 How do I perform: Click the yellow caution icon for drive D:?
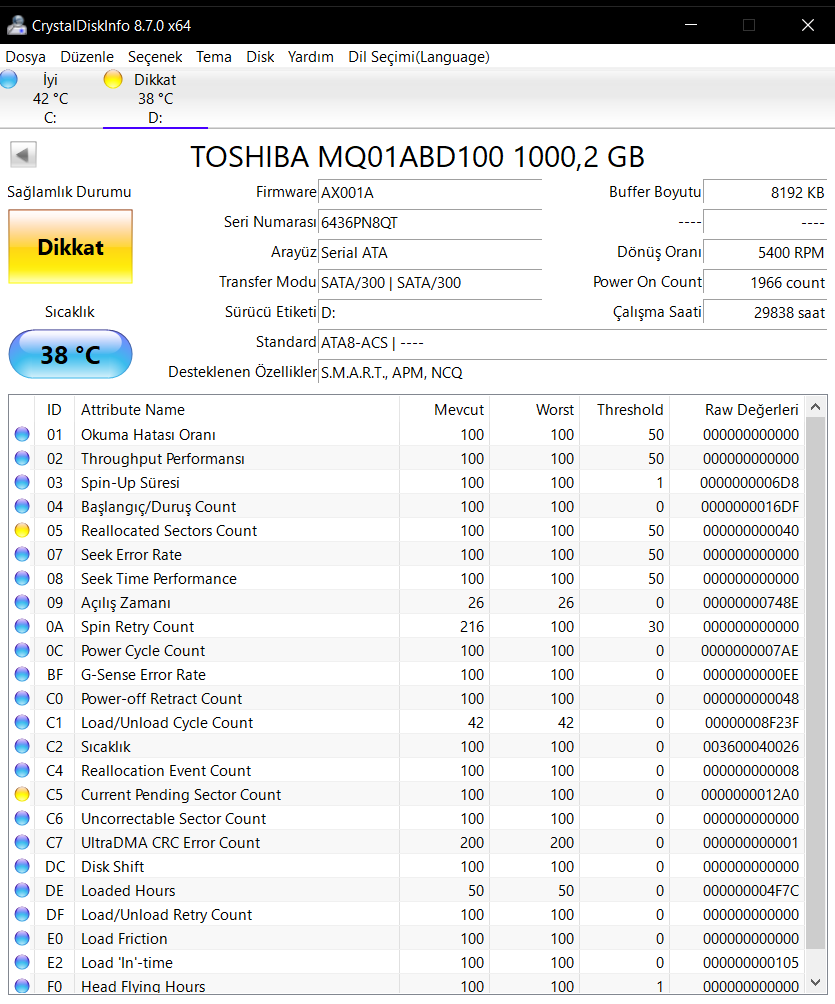(x=113, y=80)
